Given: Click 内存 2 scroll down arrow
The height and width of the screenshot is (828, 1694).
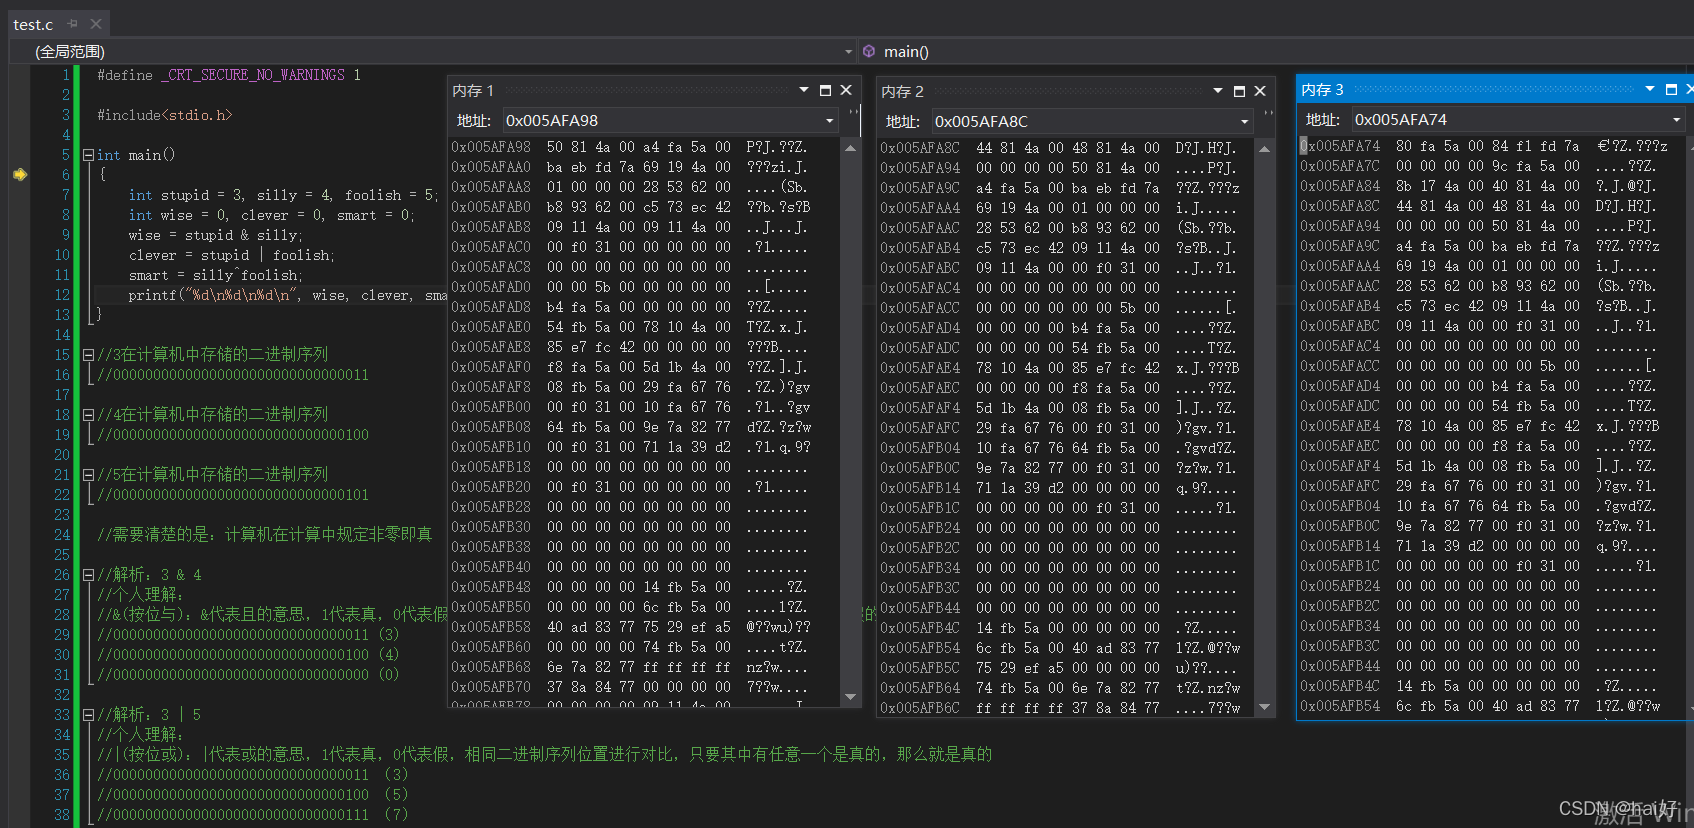Looking at the screenshot, I should click(1265, 707).
